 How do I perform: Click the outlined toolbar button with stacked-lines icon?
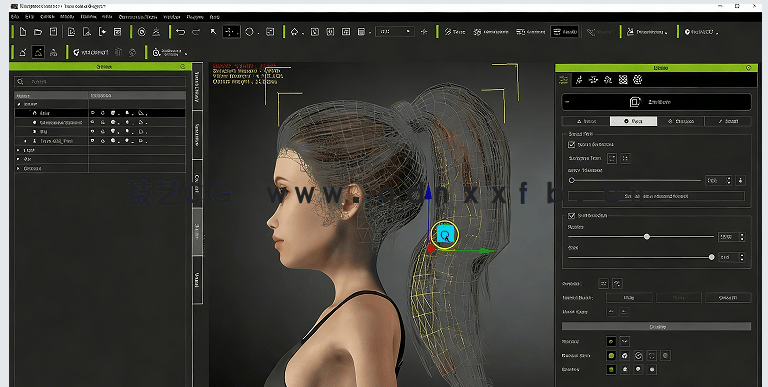point(565,32)
